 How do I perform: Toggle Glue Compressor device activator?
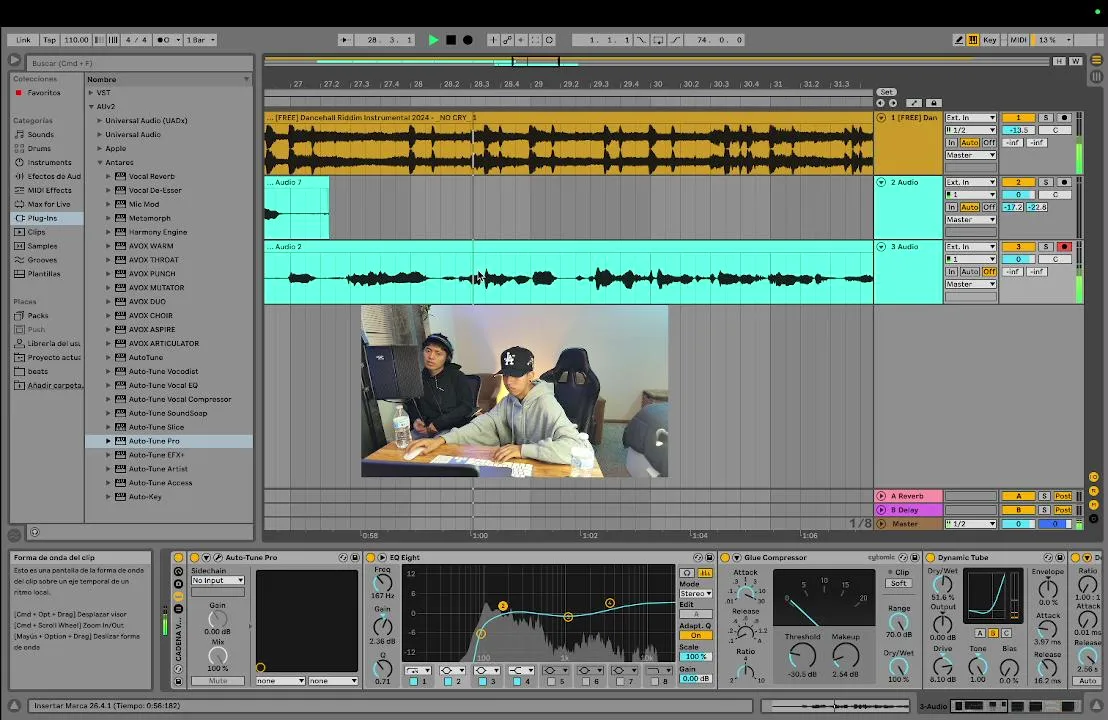click(x=724, y=557)
